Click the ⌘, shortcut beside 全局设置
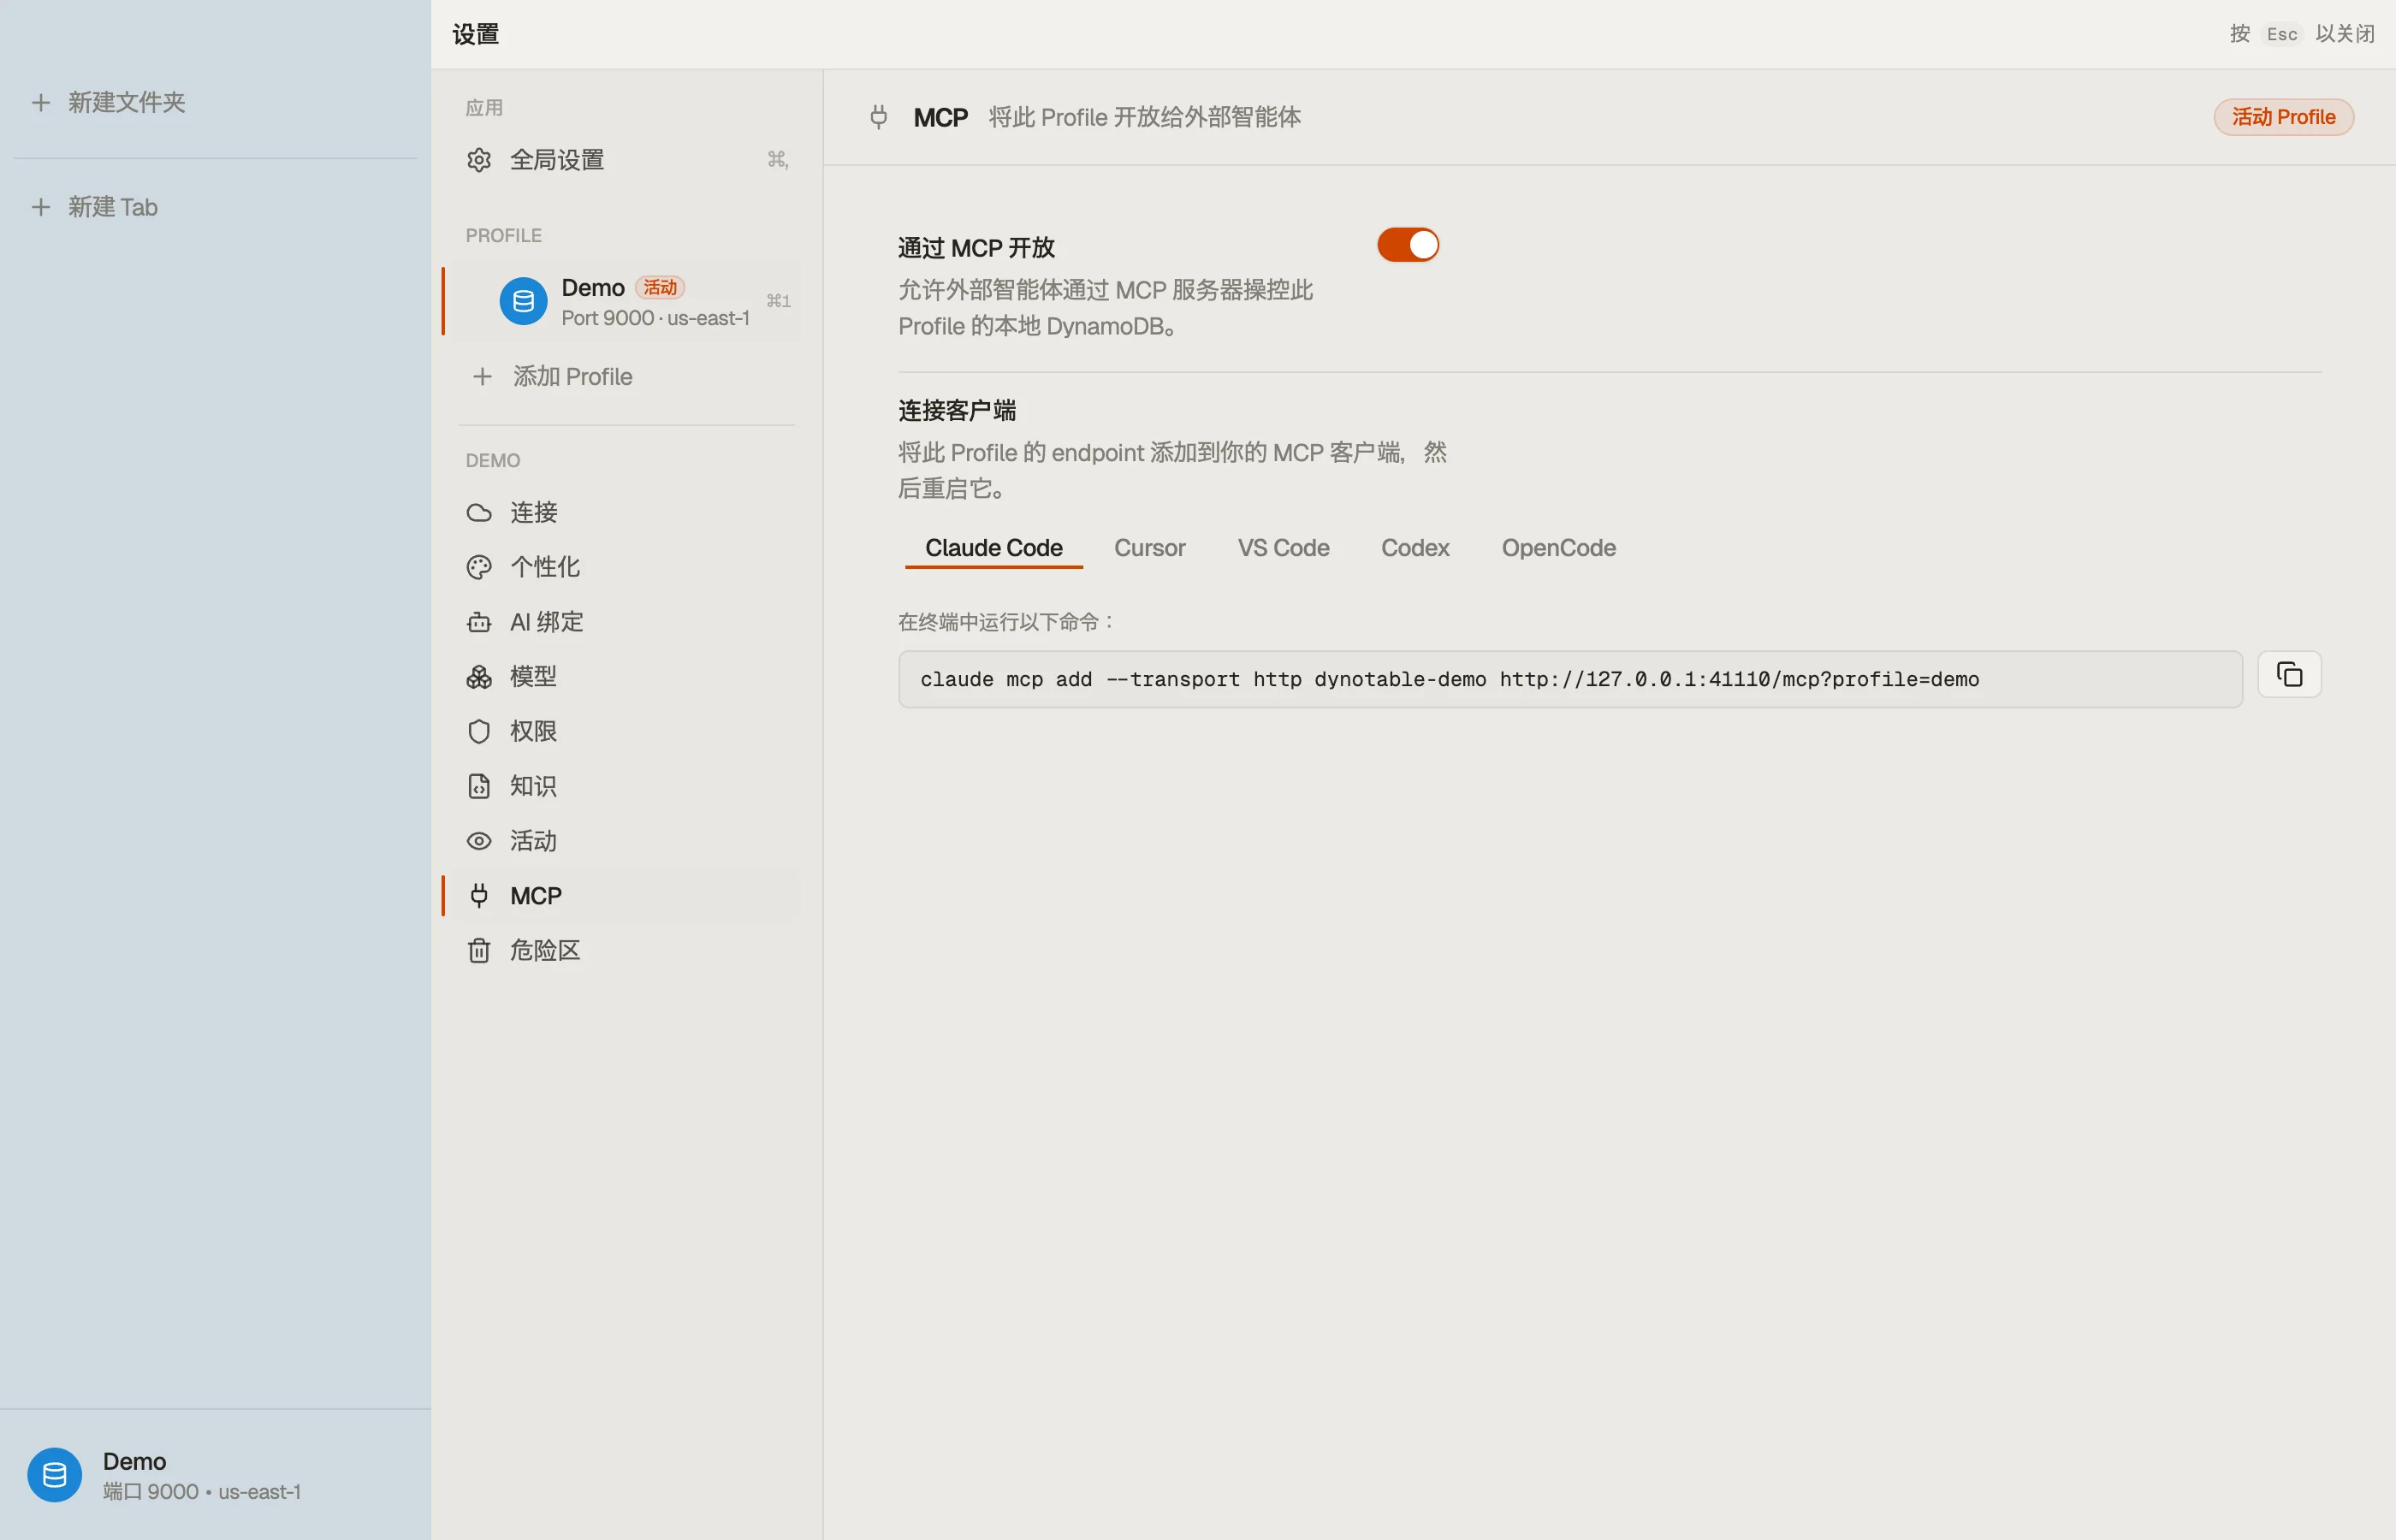Screen dimensions: 2396x1540 (x=778, y=160)
